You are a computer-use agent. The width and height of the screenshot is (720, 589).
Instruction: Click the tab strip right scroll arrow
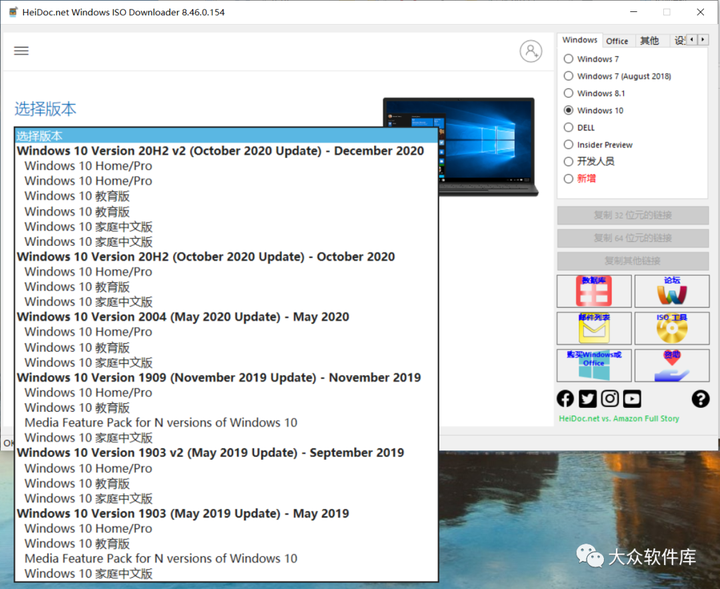pyautogui.click(x=703, y=40)
